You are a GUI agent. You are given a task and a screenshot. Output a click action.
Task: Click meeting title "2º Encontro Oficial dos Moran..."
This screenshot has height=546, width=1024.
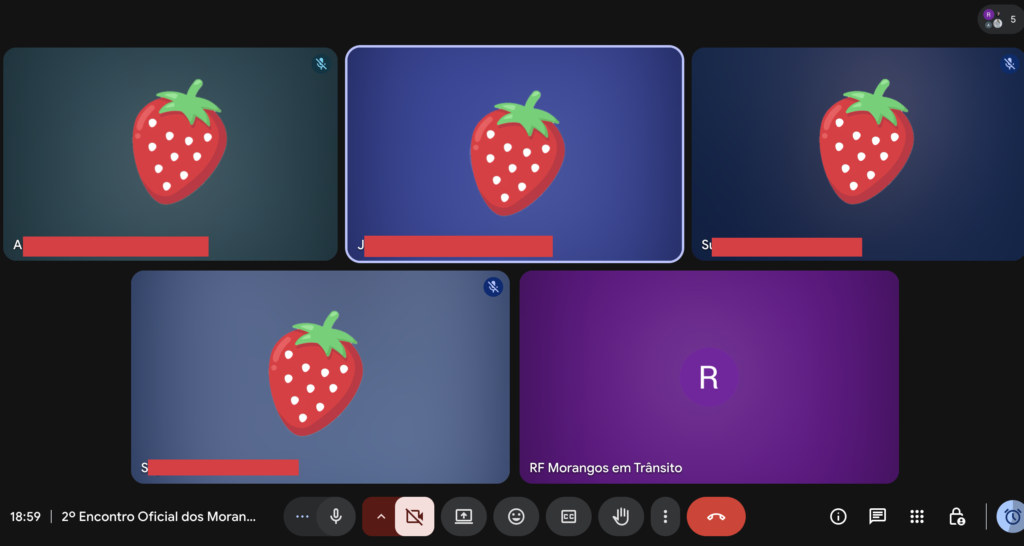click(159, 516)
